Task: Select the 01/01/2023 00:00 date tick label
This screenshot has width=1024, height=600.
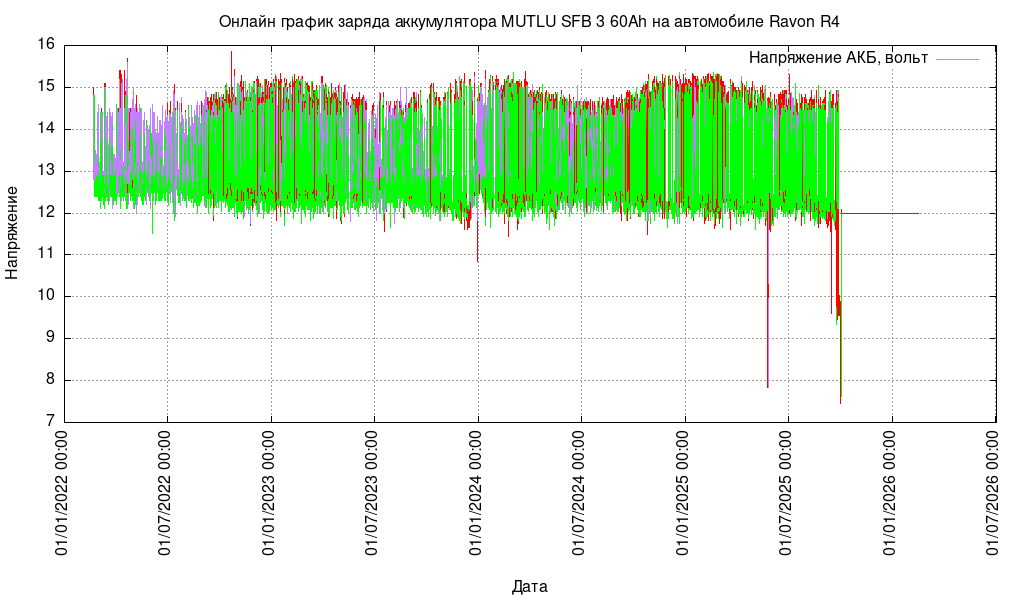Action: pos(270,494)
